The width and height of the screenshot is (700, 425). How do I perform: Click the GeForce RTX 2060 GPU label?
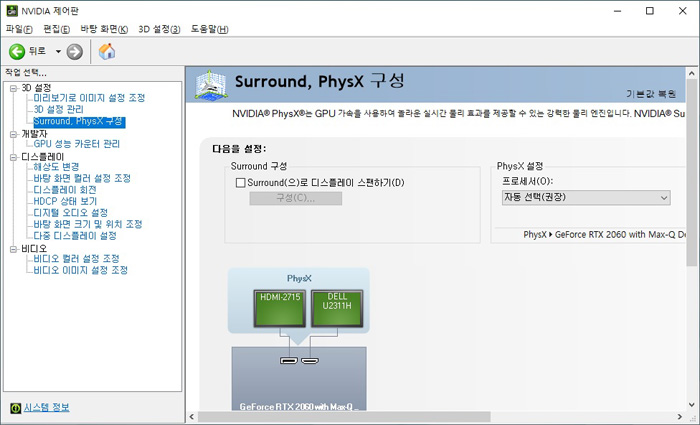(x=299, y=407)
